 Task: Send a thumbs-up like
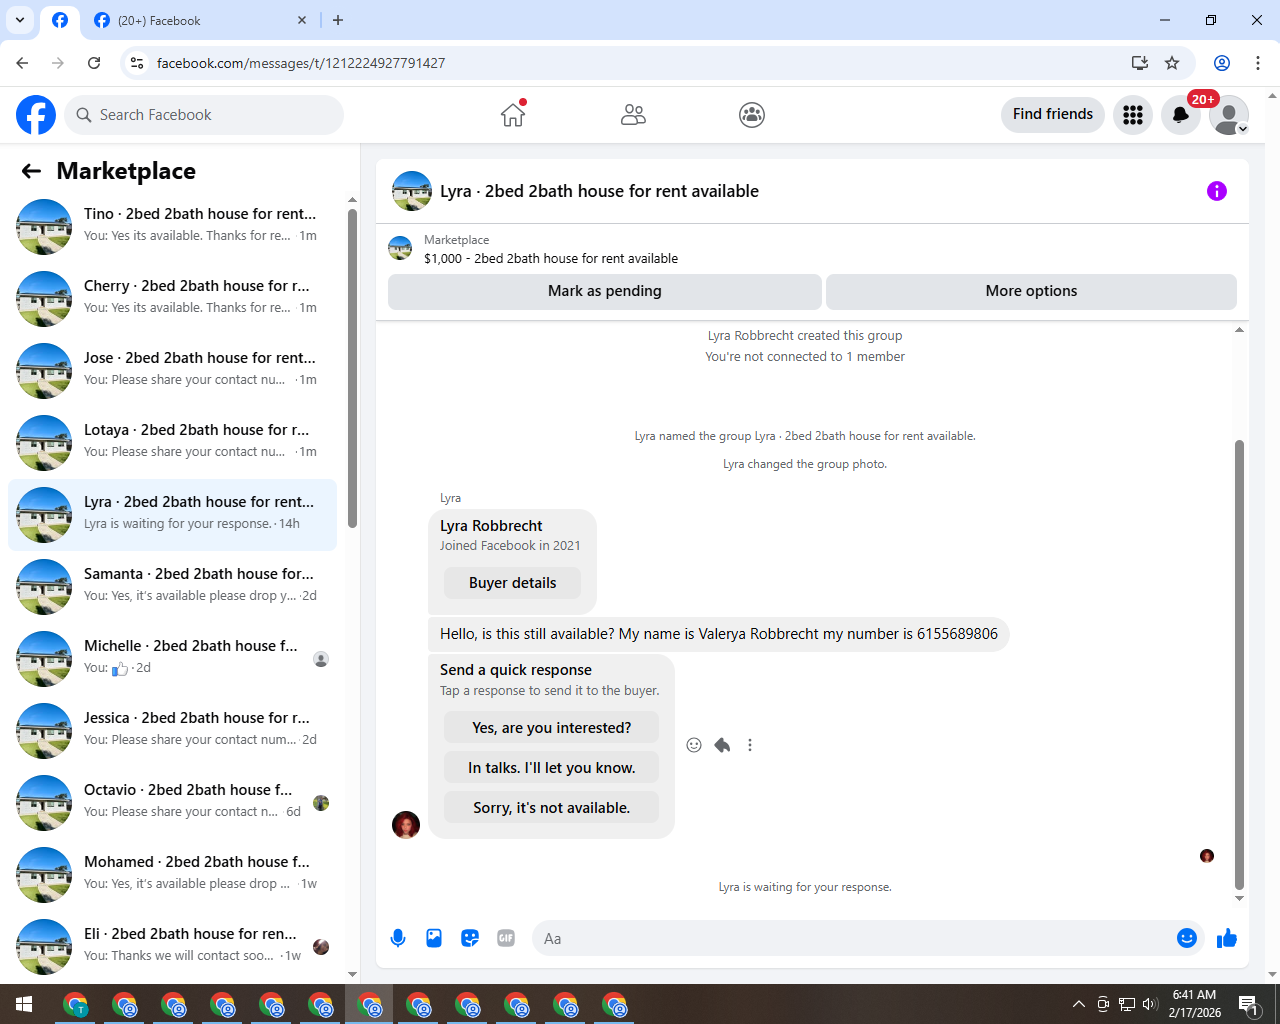coord(1227,938)
